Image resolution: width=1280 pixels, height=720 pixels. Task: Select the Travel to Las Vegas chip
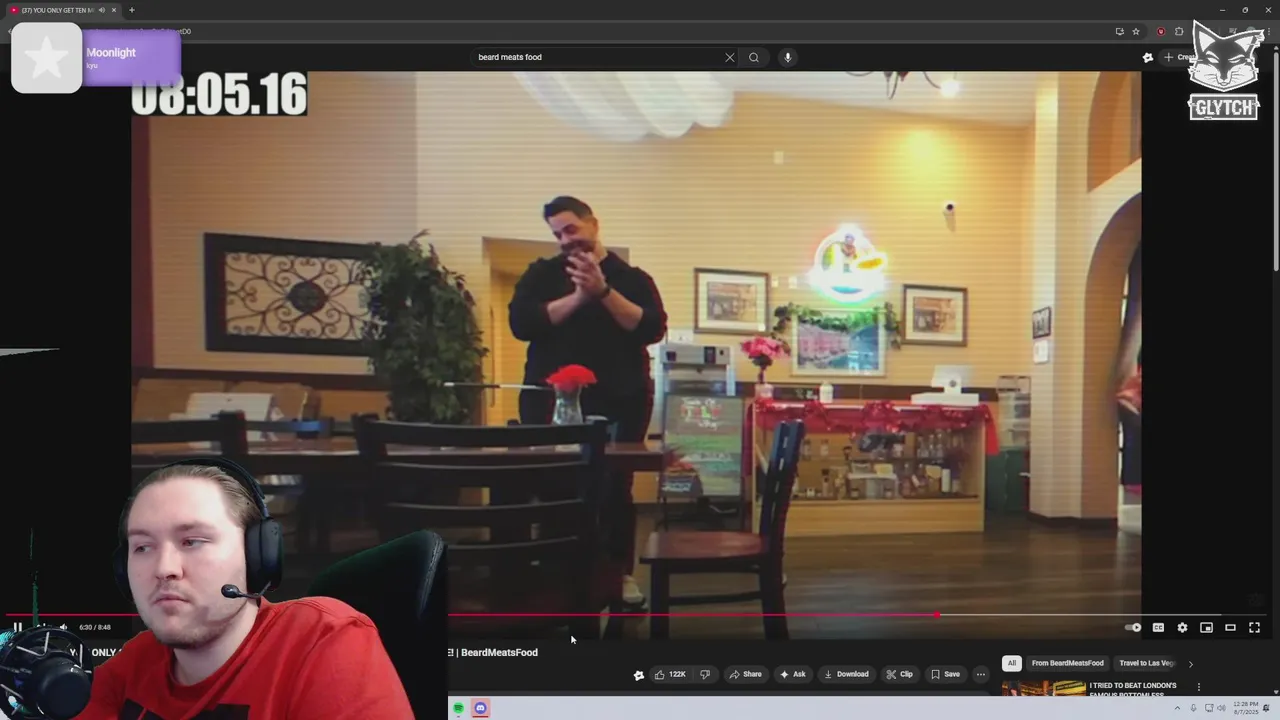[1146, 663]
